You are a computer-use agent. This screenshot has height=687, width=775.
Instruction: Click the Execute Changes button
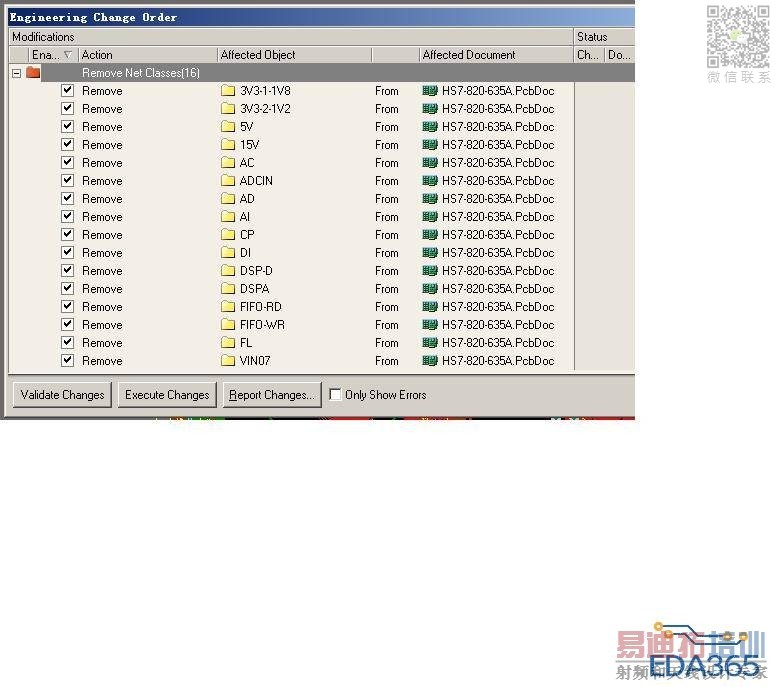167,395
